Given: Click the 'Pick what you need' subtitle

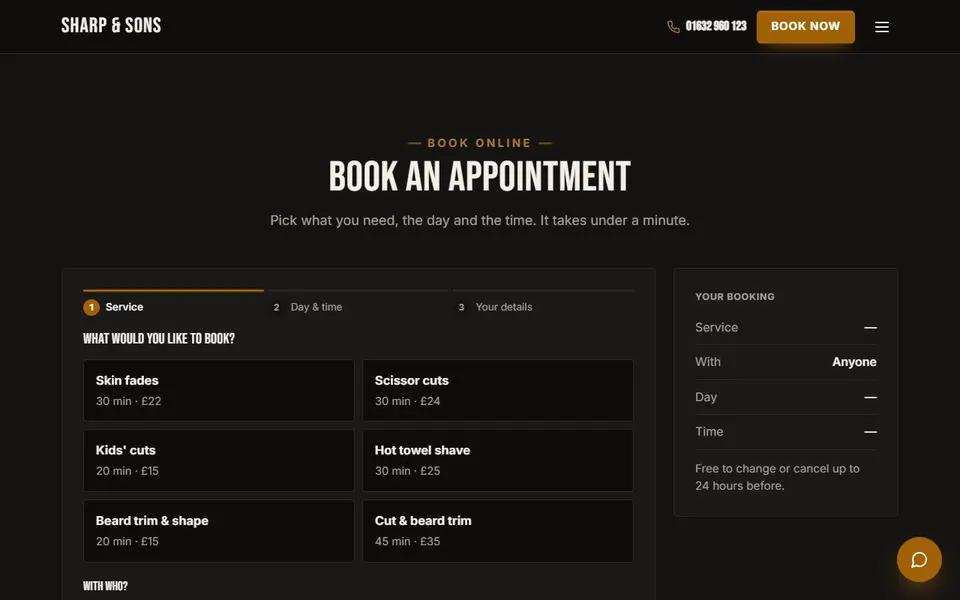Looking at the screenshot, I should pyautogui.click(x=479, y=220).
